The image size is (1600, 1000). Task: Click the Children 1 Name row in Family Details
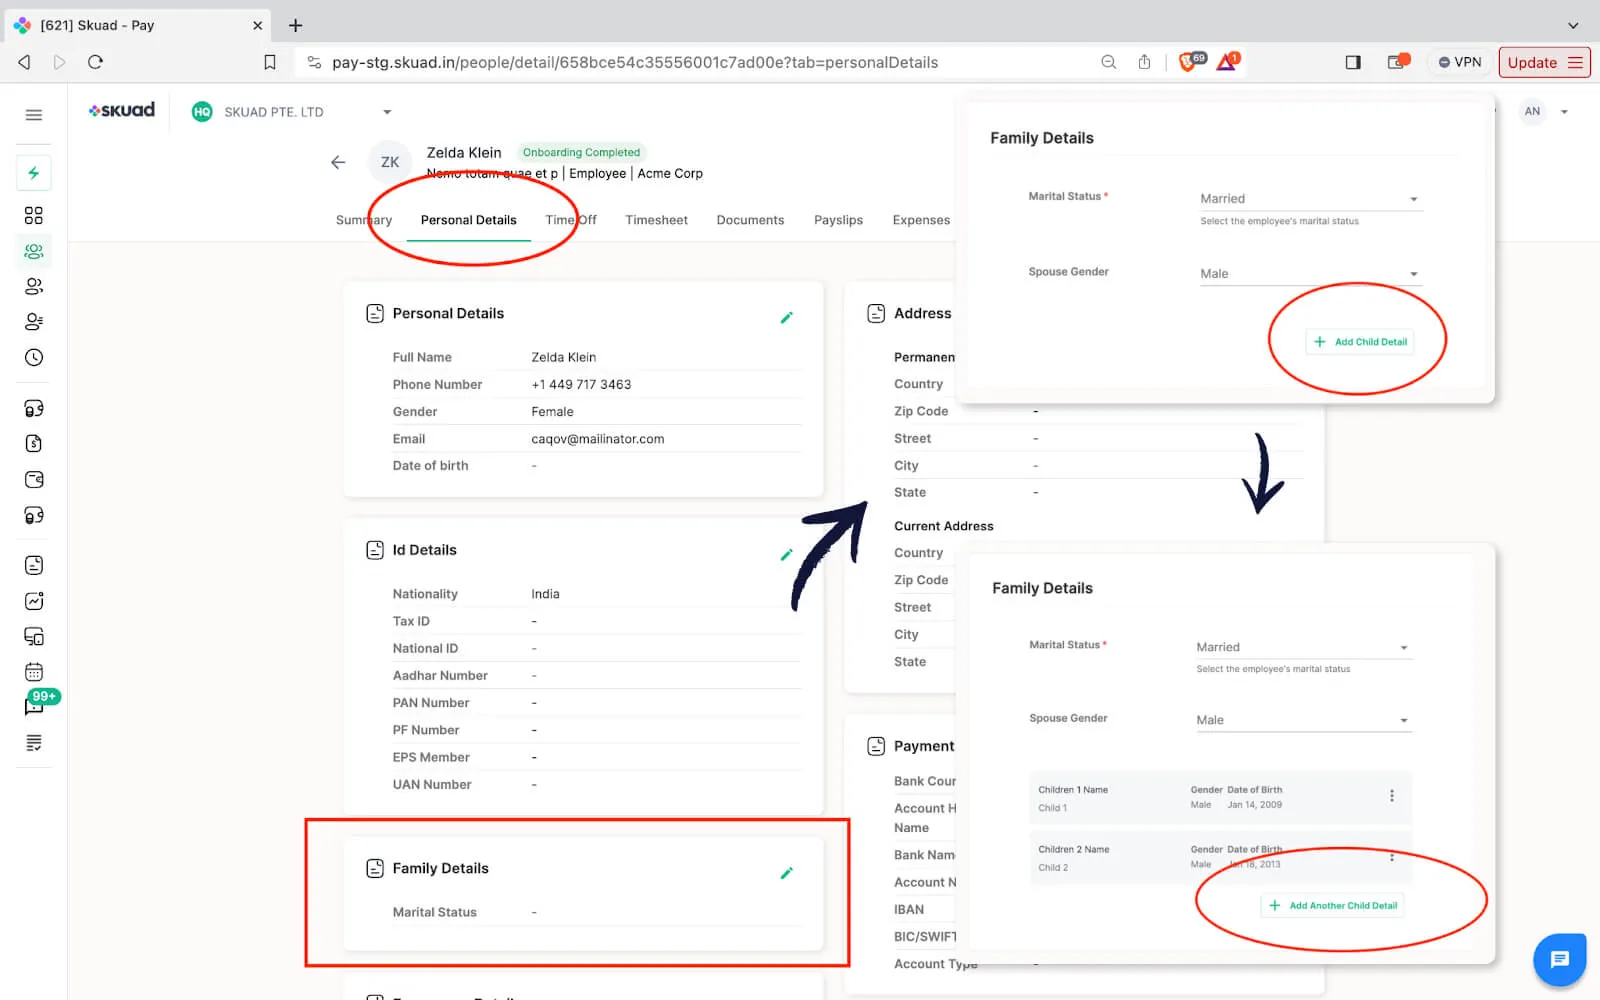coord(1220,797)
